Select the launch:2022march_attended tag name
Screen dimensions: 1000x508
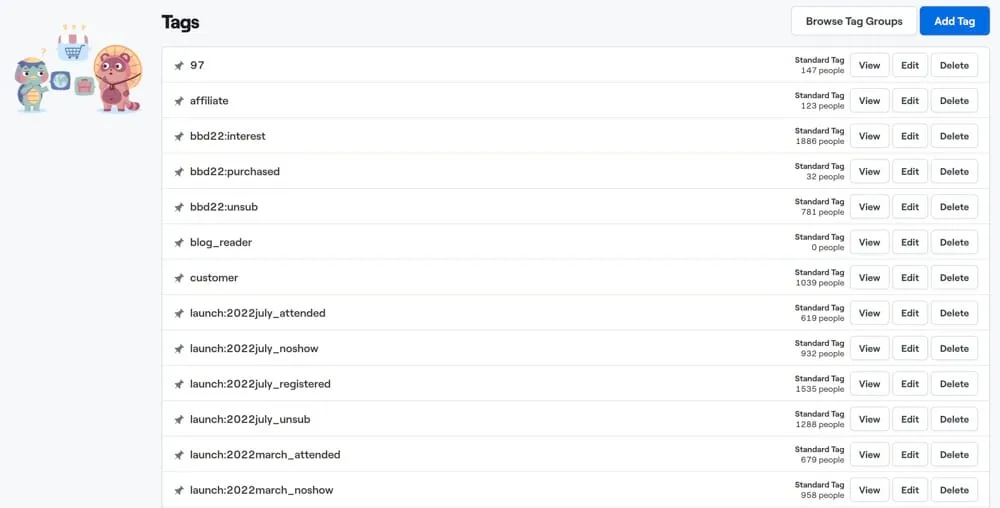pos(265,455)
